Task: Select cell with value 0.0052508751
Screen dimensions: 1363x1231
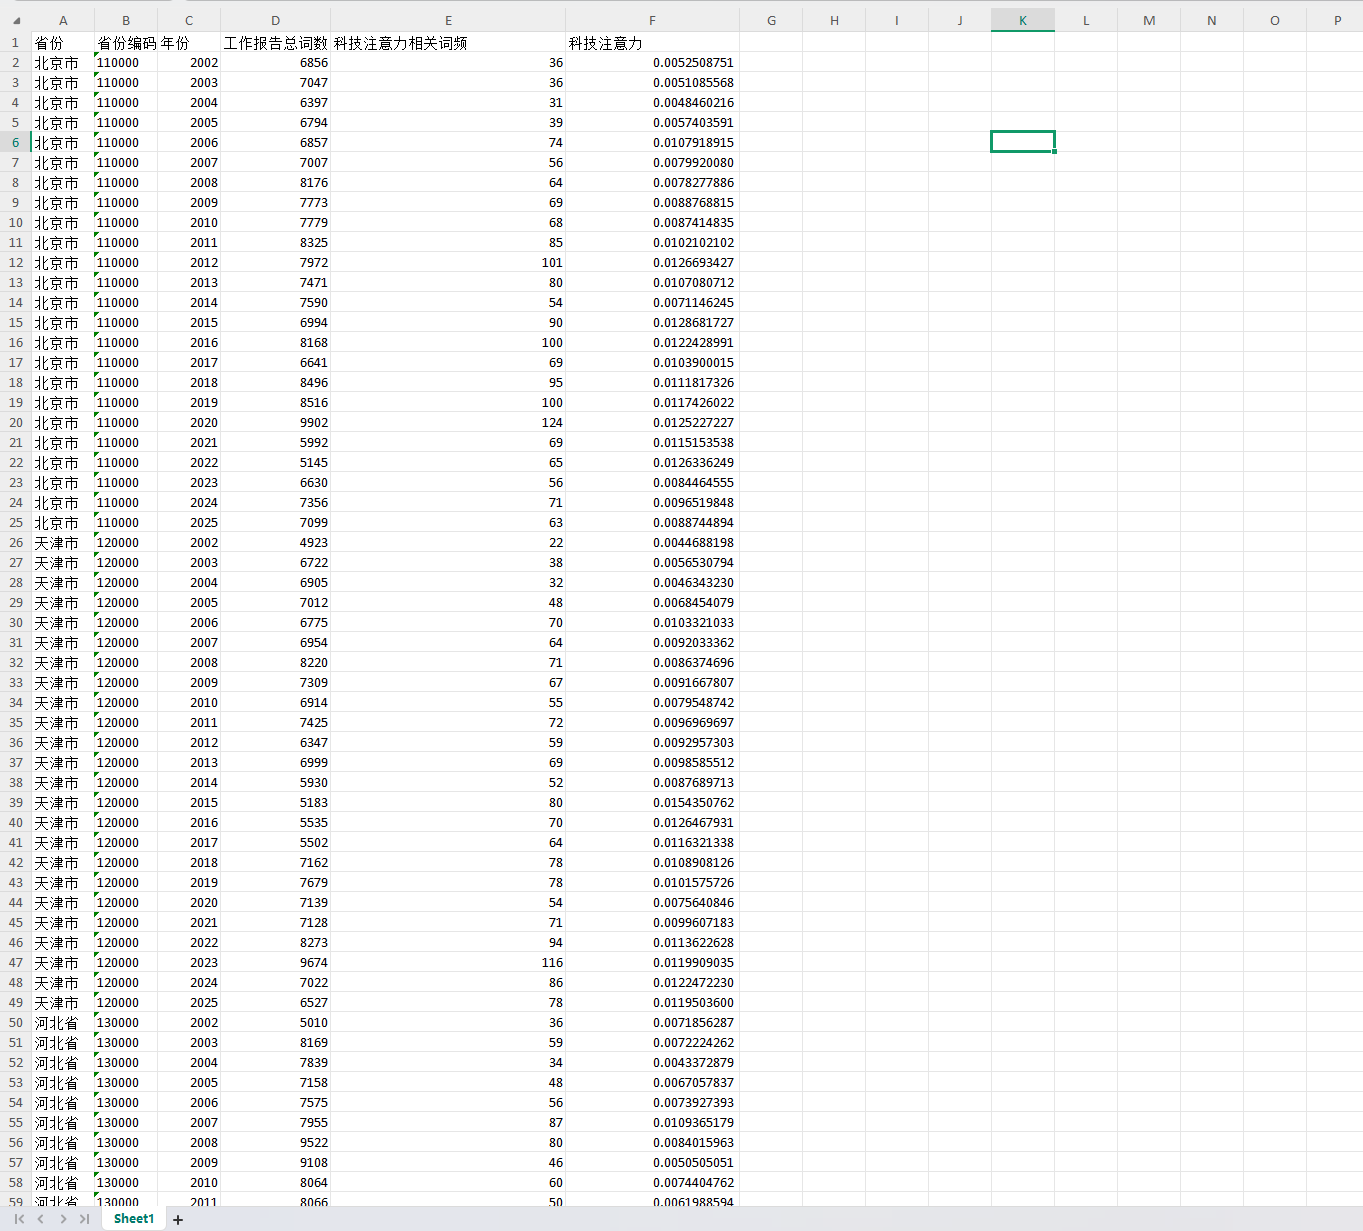Action: (653, 63)
